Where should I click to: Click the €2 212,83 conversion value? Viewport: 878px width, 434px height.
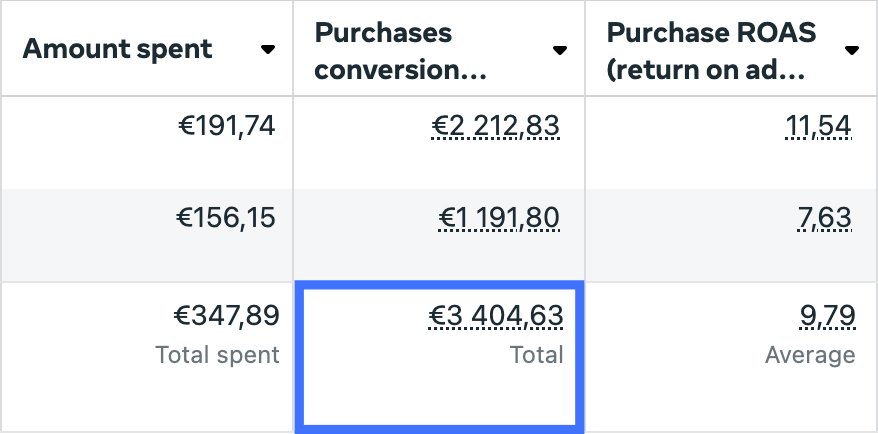496,127
